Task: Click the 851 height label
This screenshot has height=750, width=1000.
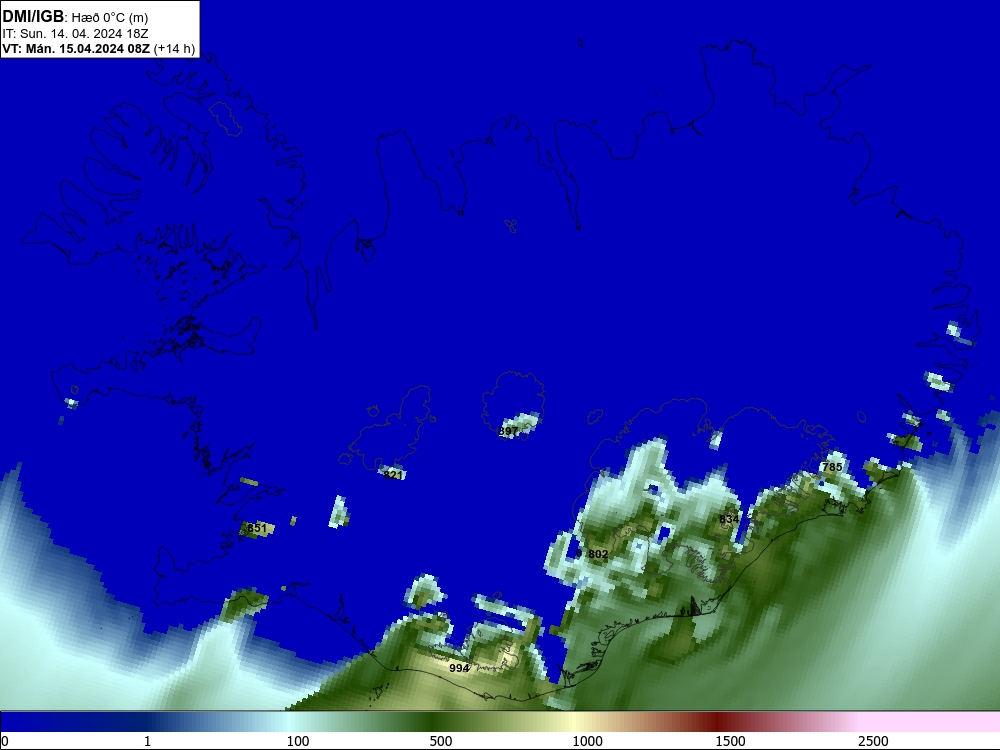Action: pos(257,528)
